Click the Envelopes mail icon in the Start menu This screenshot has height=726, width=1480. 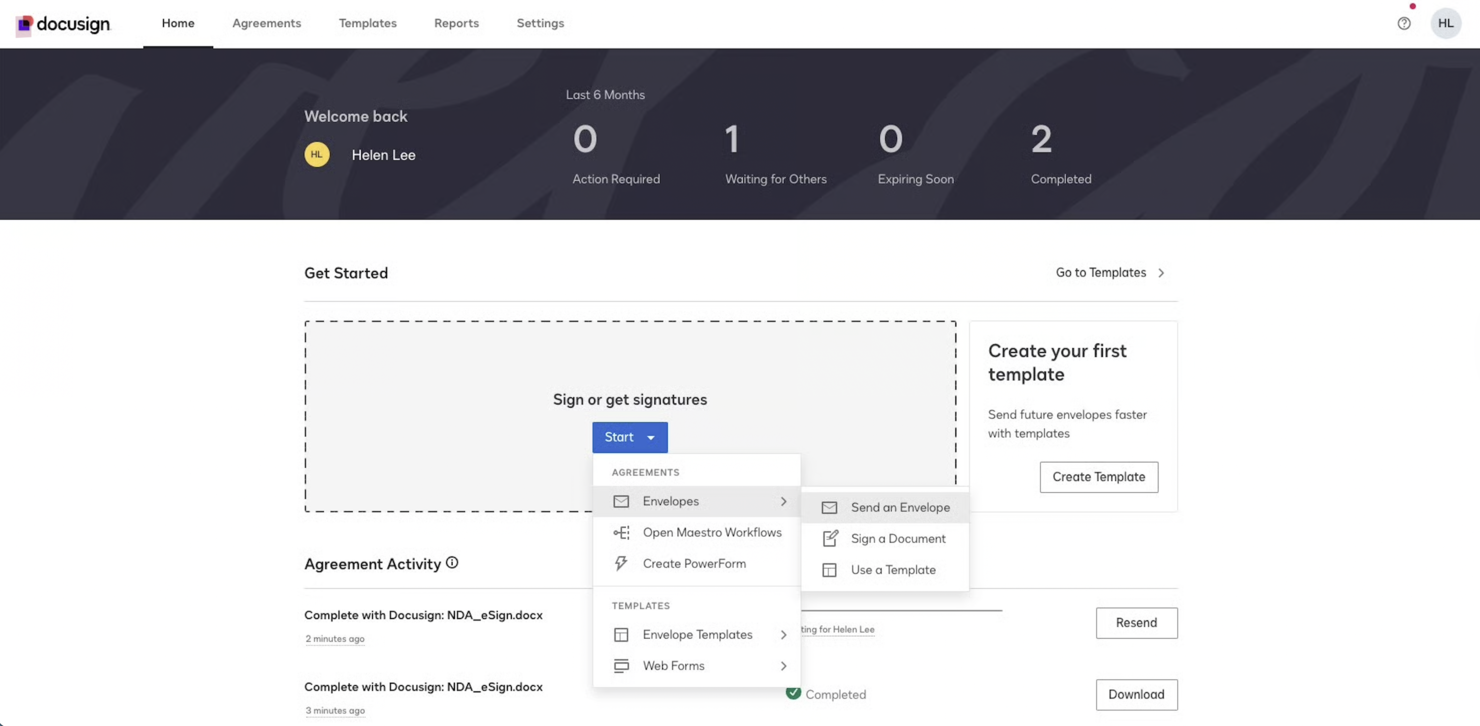tap(621, 501)
